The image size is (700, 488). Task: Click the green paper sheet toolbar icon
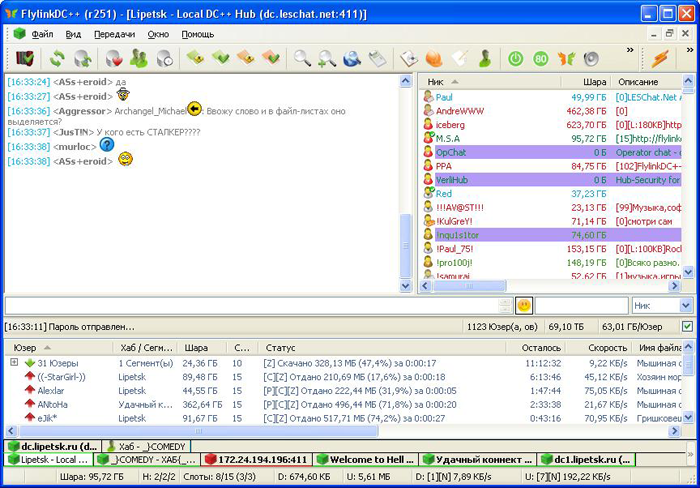(377, 58)
